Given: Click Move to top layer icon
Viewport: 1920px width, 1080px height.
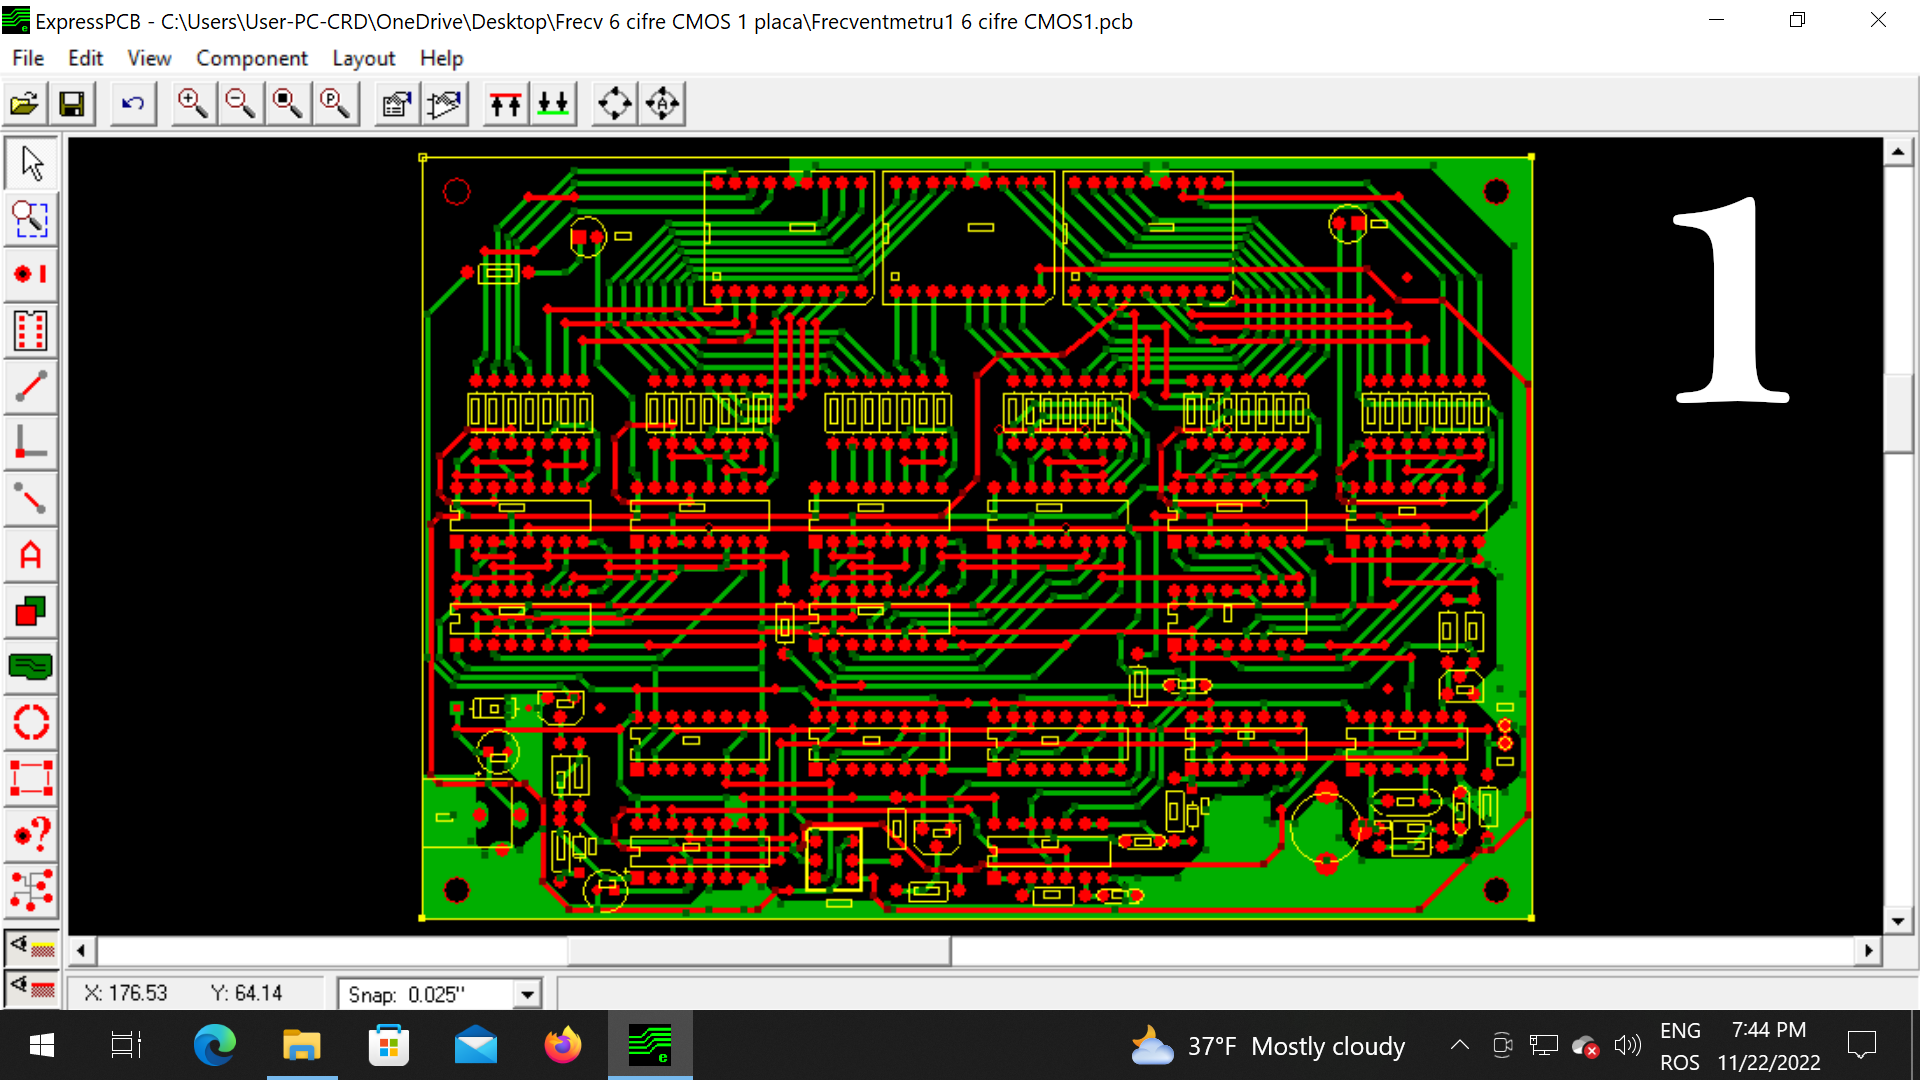Looking at the screenshot, I should pos(506,103).
